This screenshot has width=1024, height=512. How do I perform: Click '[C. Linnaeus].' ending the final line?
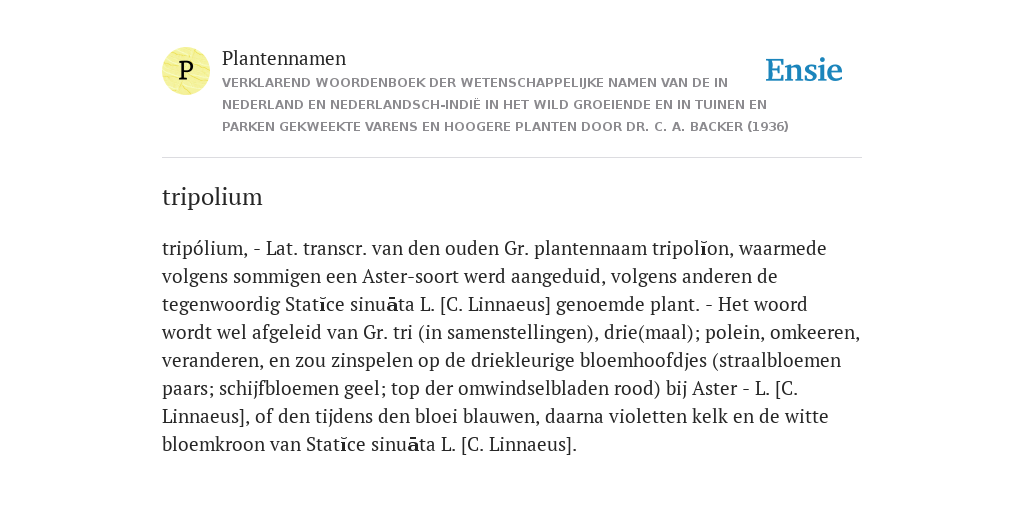tap(519, 445)
